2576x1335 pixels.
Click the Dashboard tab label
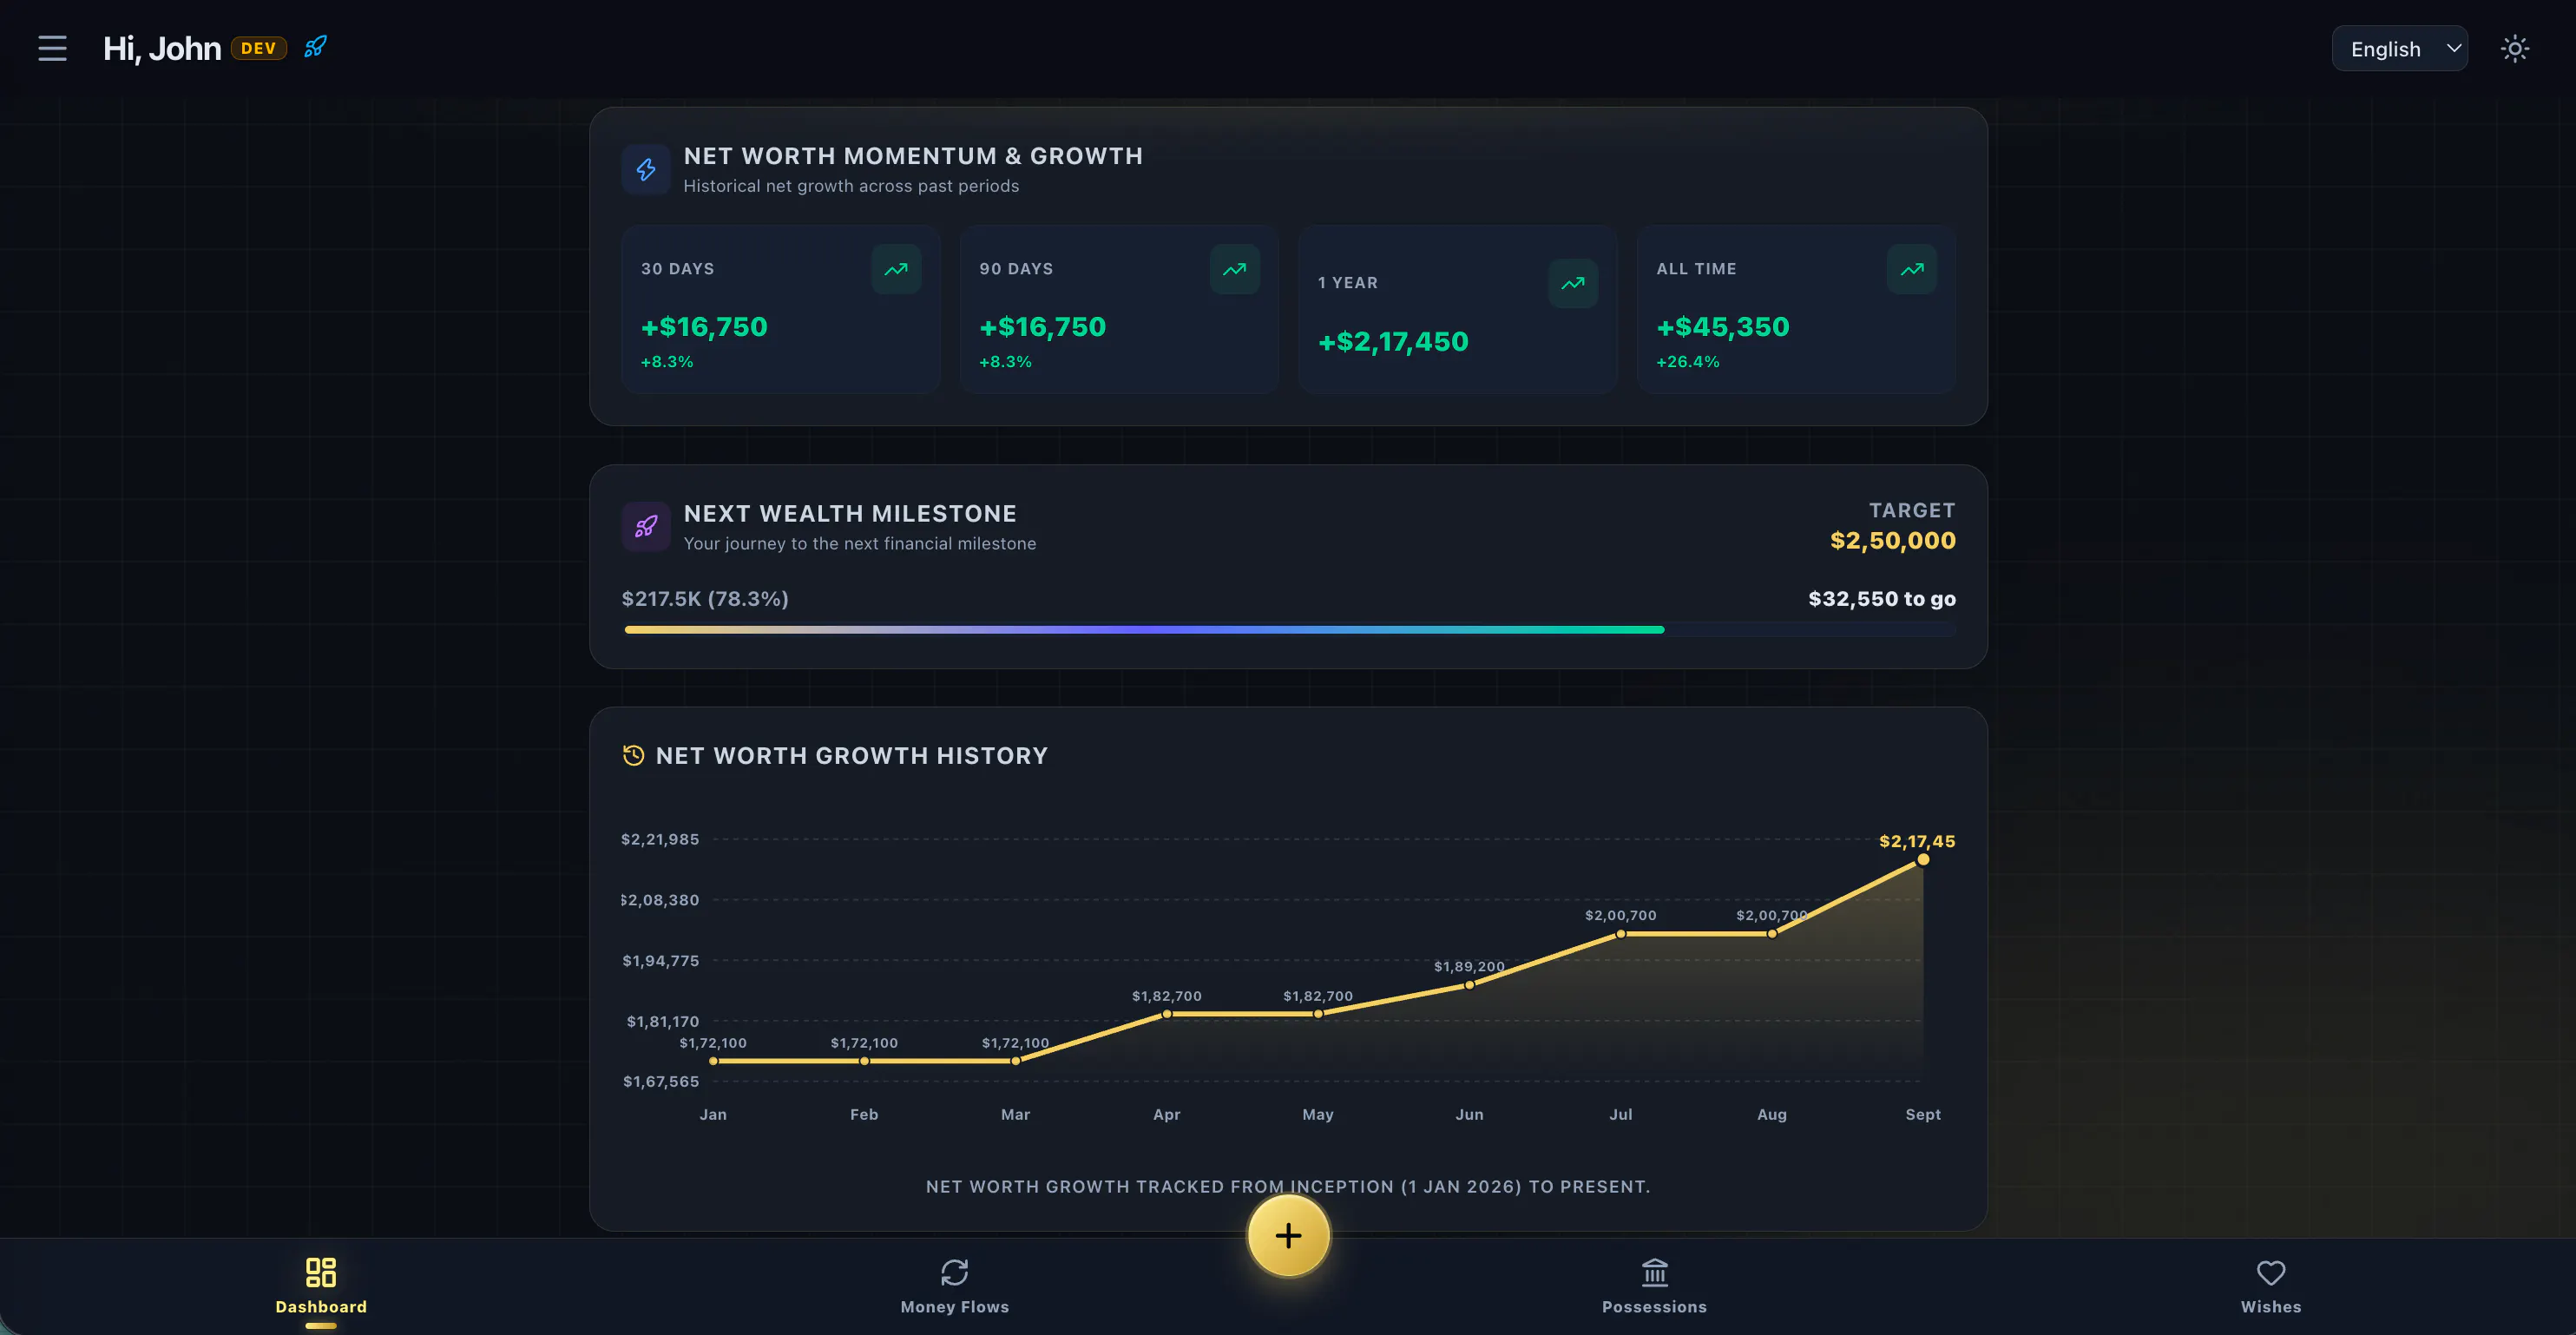[321, 1307]
